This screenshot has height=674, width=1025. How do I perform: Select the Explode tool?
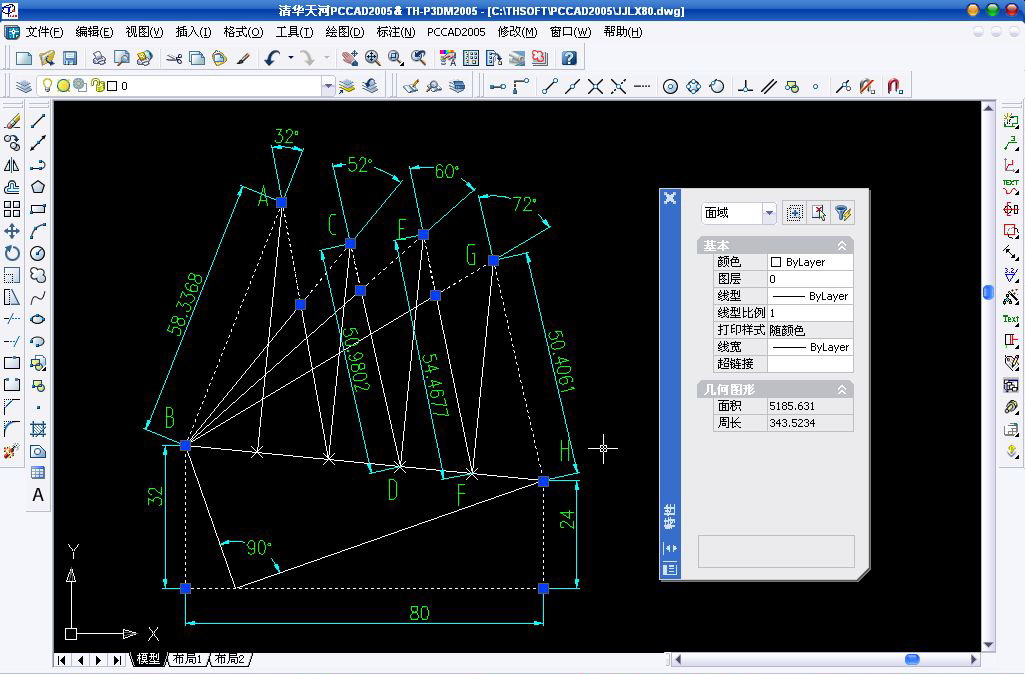tap(12, 451)
